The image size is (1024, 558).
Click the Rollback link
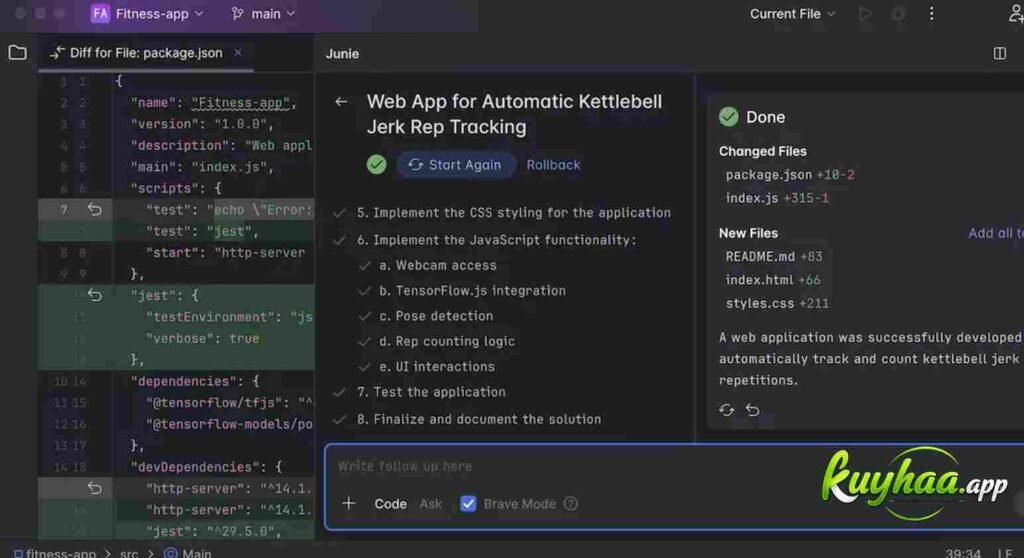click(x=553, y=165)
